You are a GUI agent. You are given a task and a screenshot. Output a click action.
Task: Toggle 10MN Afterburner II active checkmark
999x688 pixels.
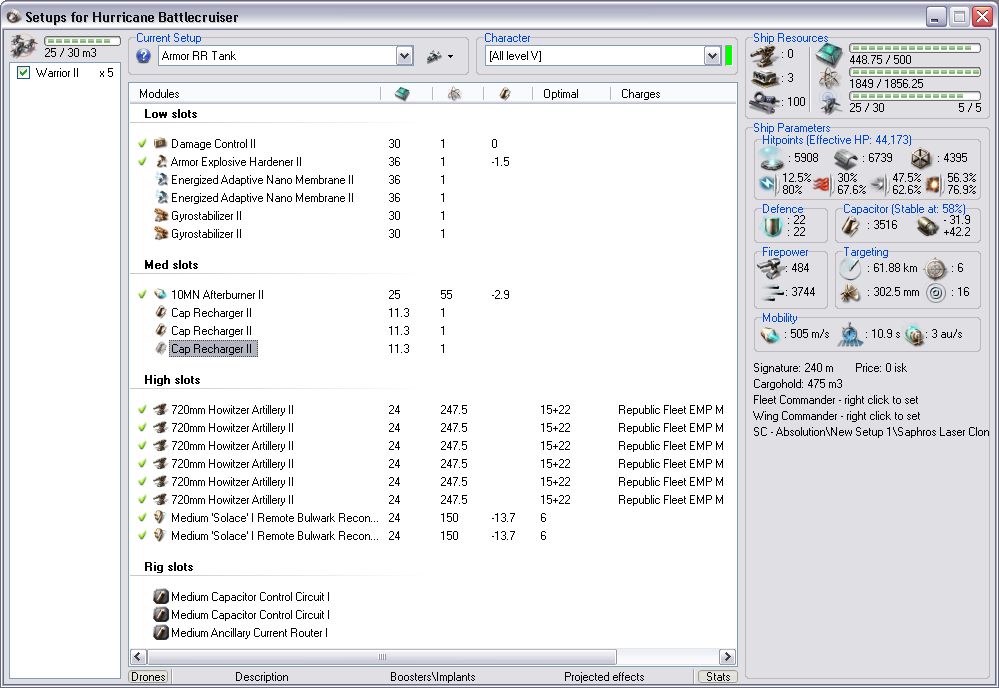(x=143, y=294)
